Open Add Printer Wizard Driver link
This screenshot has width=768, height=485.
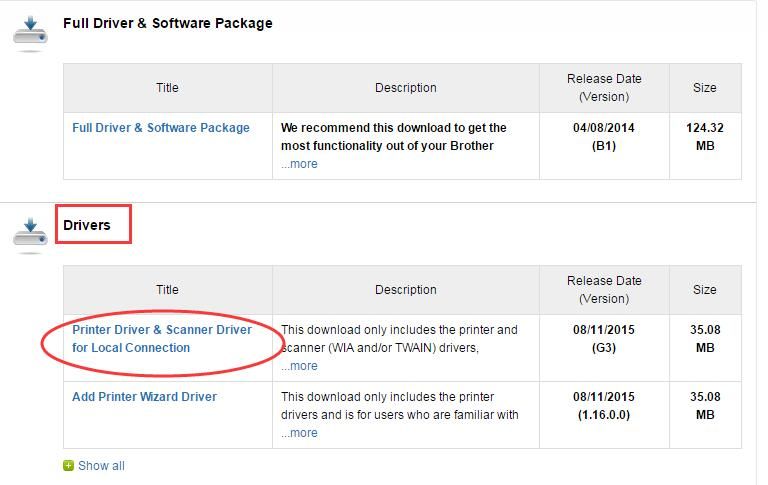144,397
